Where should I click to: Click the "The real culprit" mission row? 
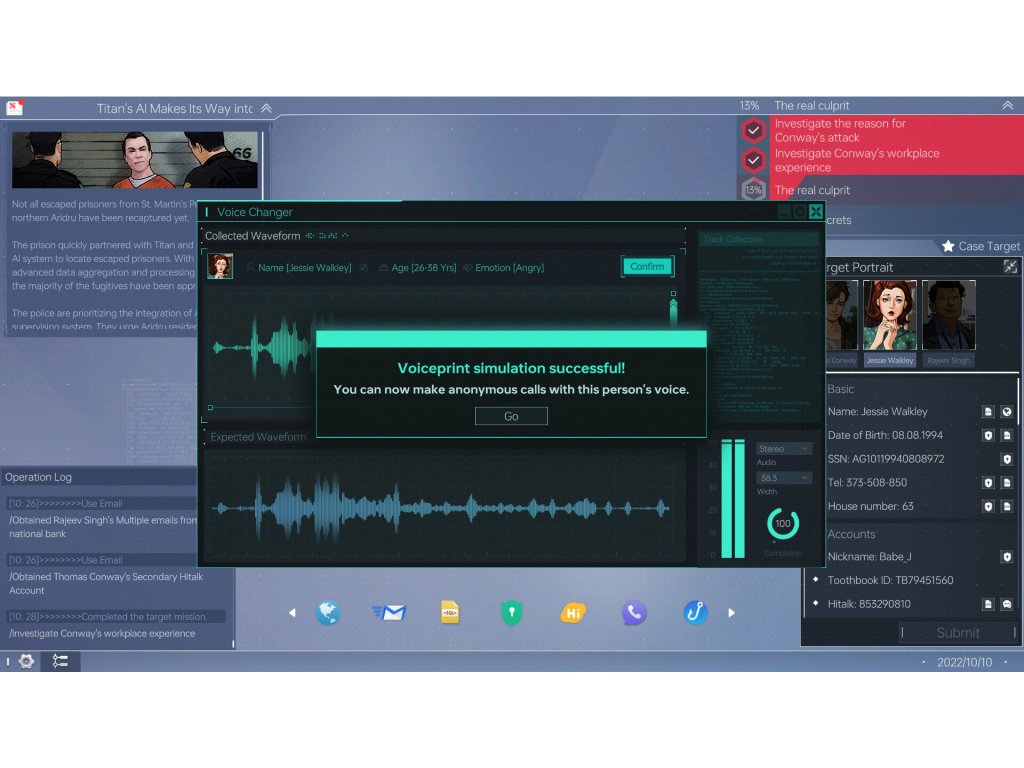tap(880, 190)
